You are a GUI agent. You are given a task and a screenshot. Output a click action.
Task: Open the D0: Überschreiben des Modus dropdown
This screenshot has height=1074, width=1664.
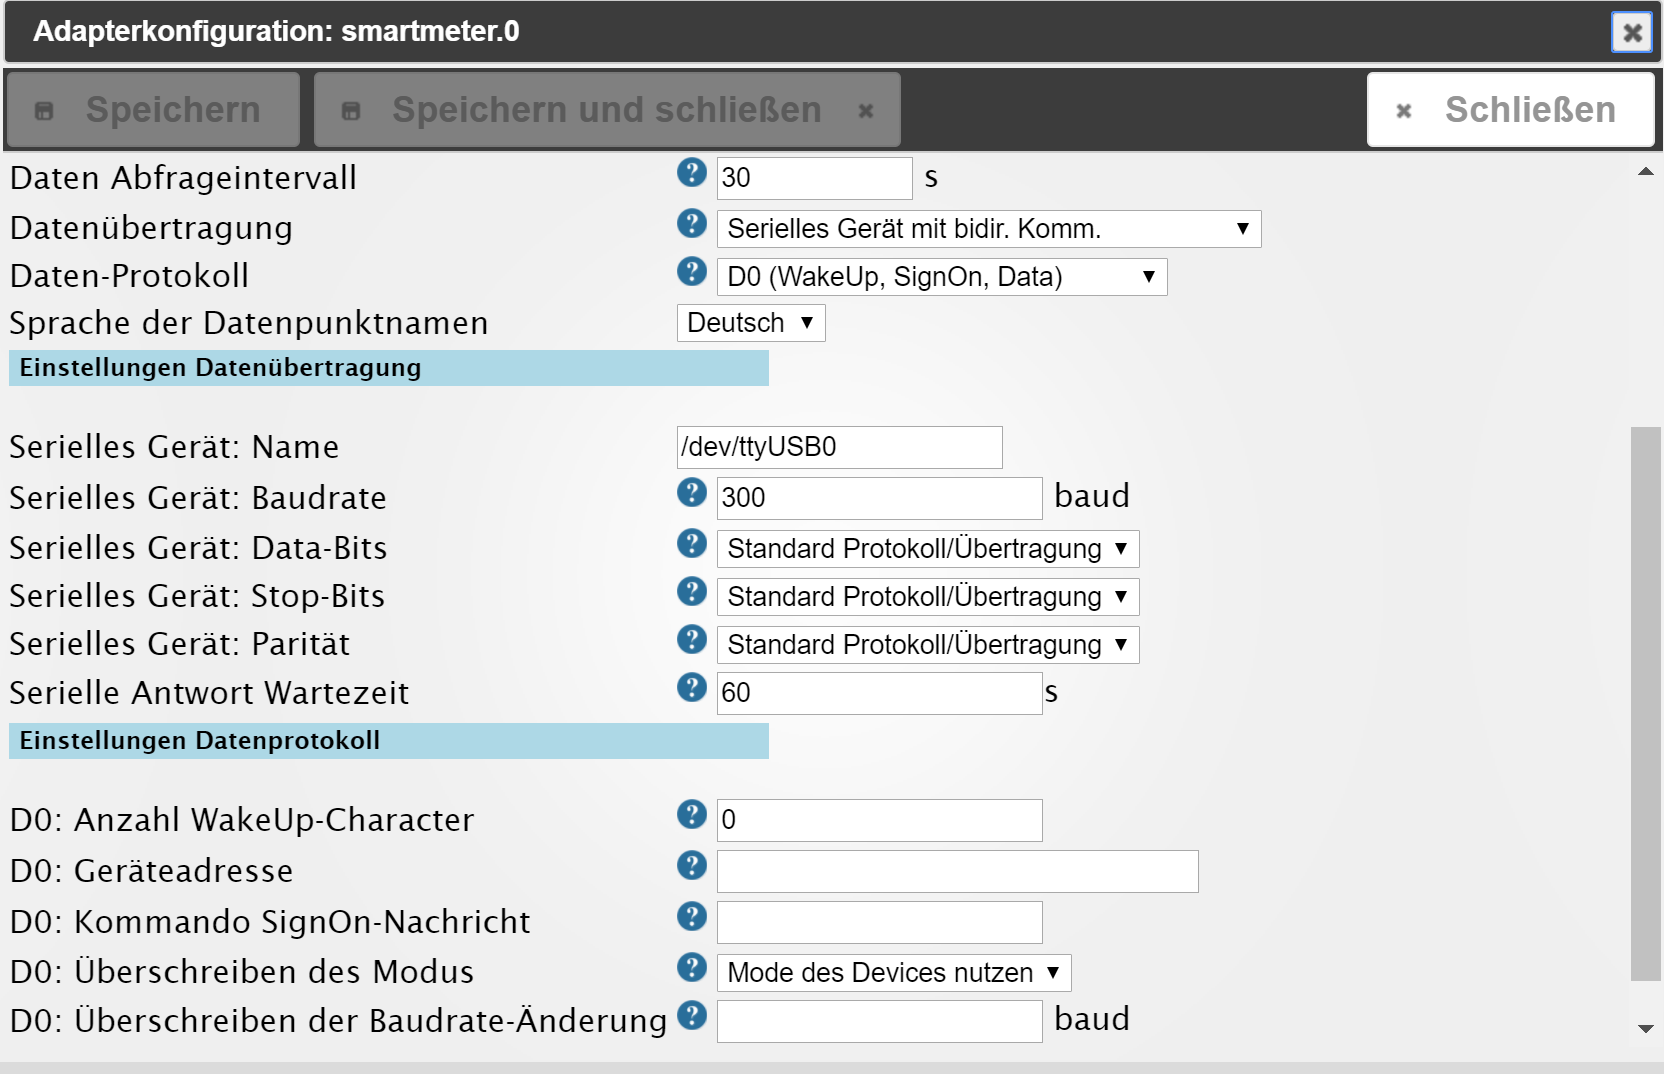click(x=894, y=972)
